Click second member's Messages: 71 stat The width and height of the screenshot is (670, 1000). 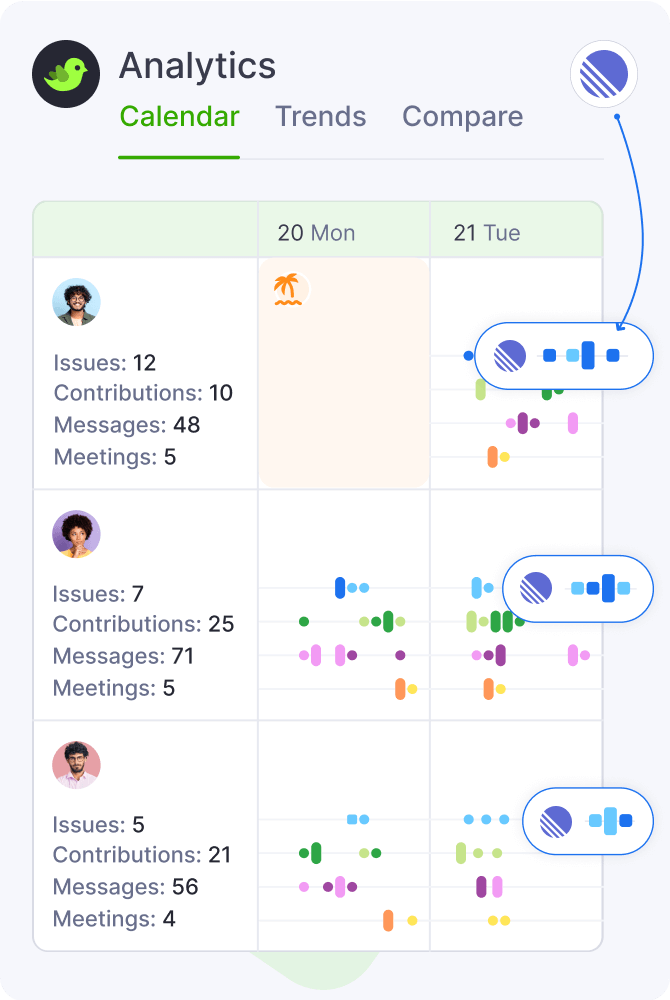pos(123,656)
